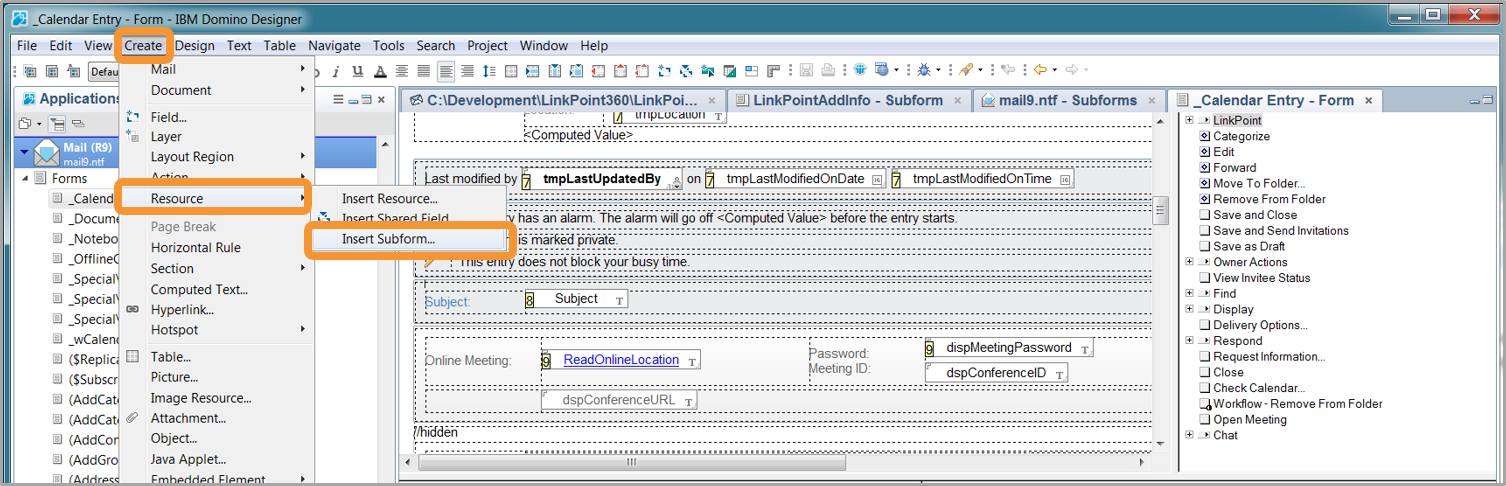Toggle underline text formatting
Viewport: 1506px width, 486px height.
pos(358,71)
